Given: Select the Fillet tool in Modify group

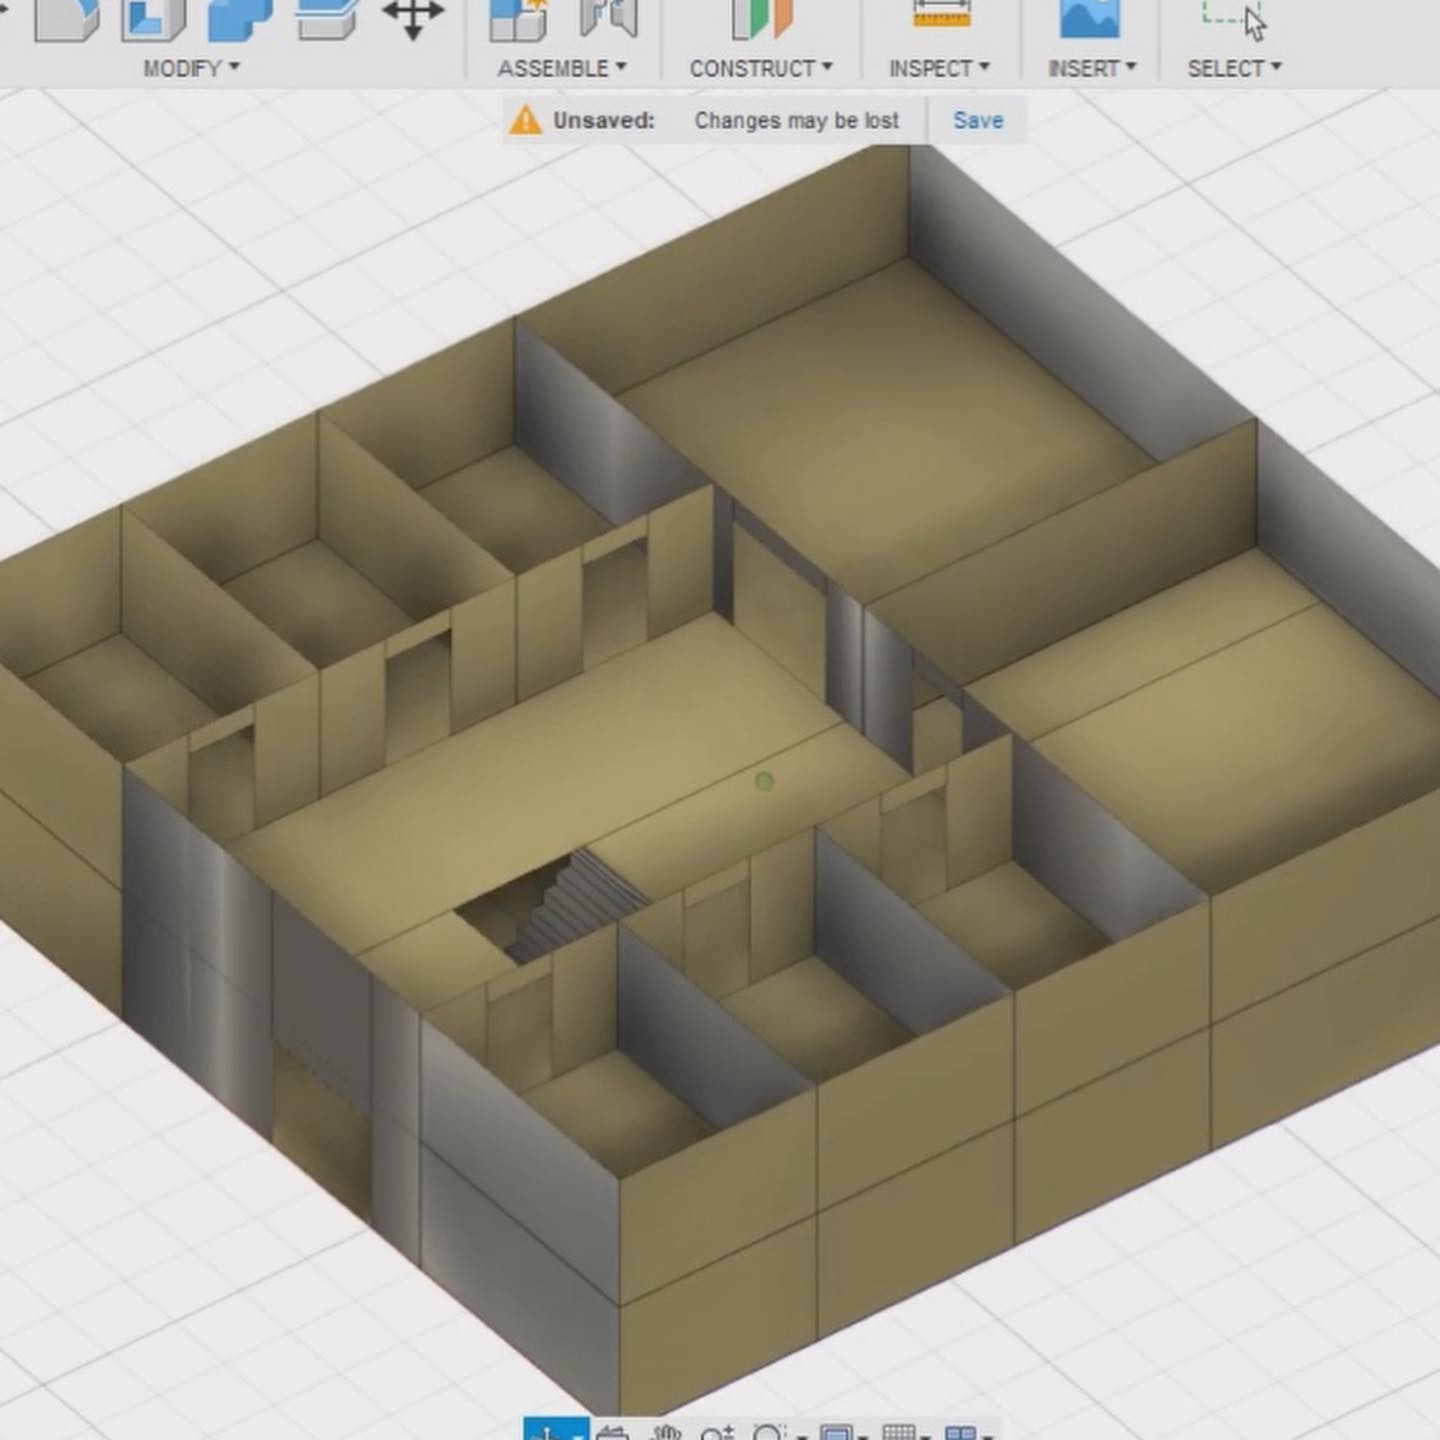Looking at the screenshot, I should pyautogui.click(x=66, y=20).
